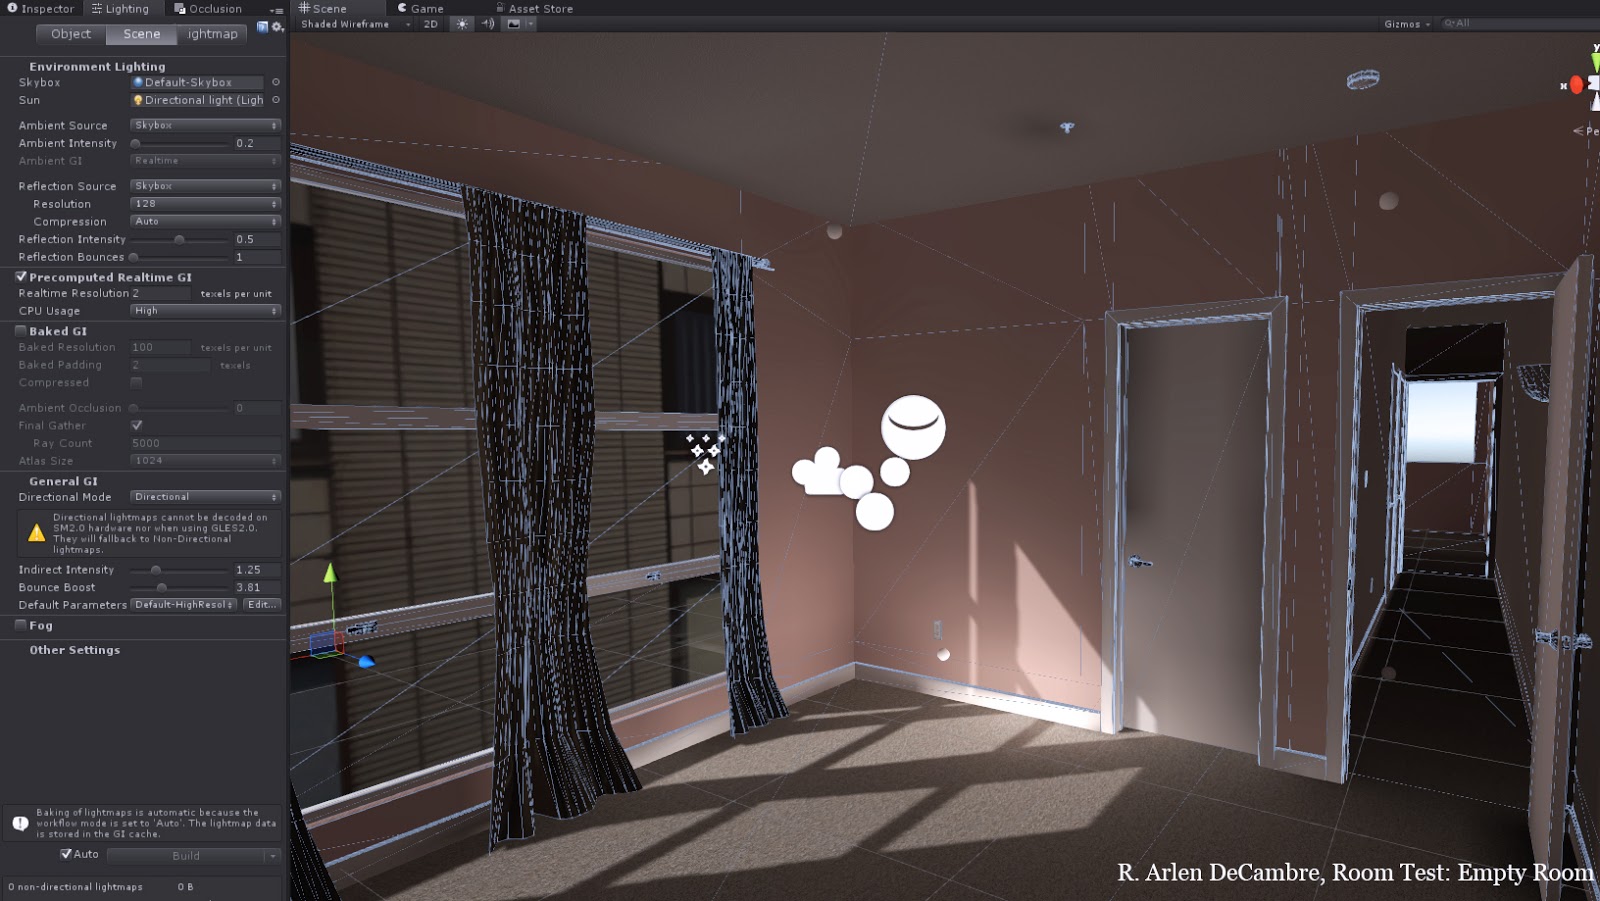Toggle the Fog checkbox
The height and width of the screenshot is (901, 1600).
coord(20,625)
